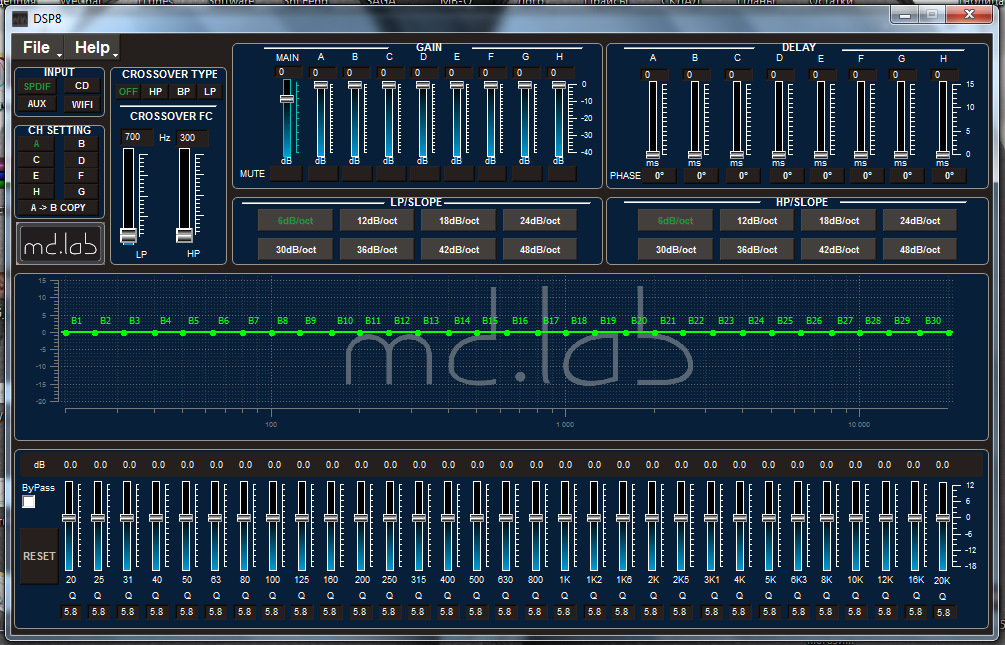1005x645 pixels.
Task: Select channel B in CH SETTING
Action: pos(81,144)
